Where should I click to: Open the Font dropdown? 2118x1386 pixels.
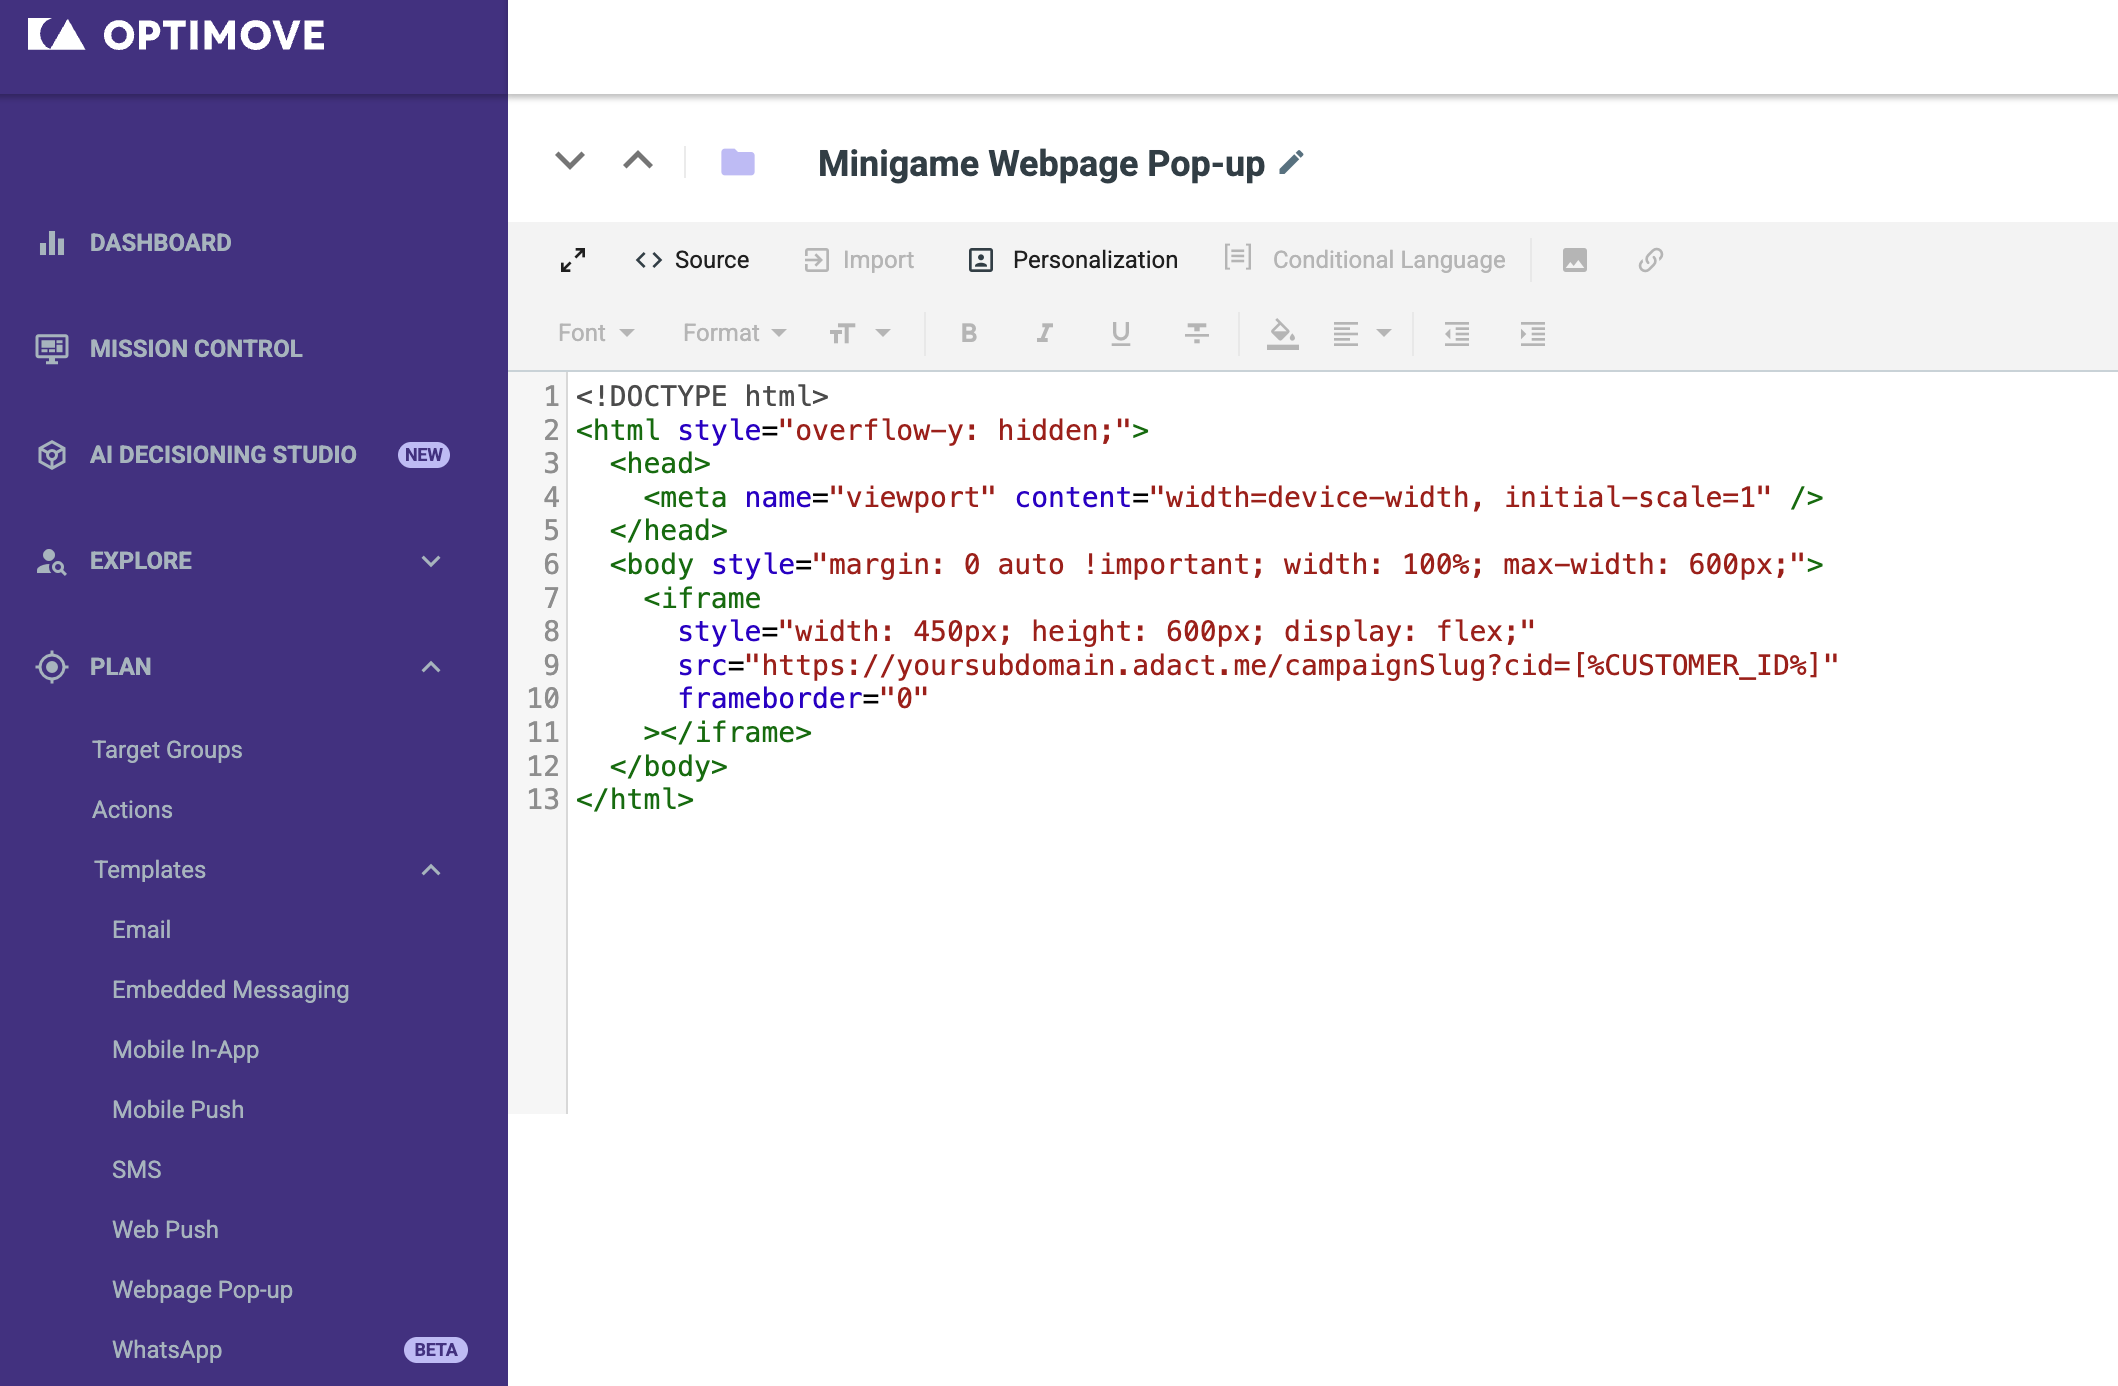click(596, 333)
